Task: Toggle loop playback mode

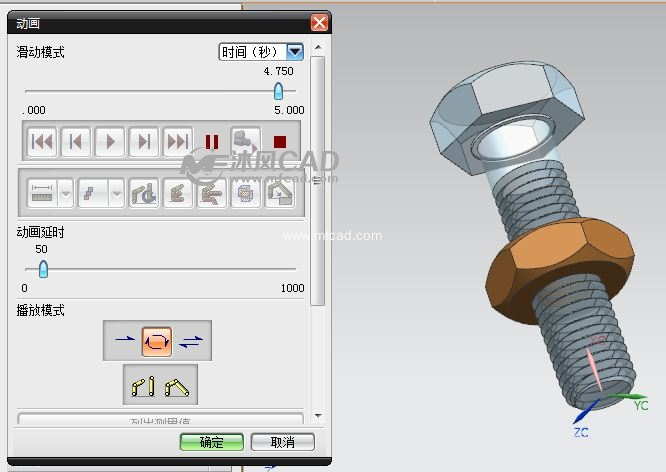Action: [x=157, y=341]
